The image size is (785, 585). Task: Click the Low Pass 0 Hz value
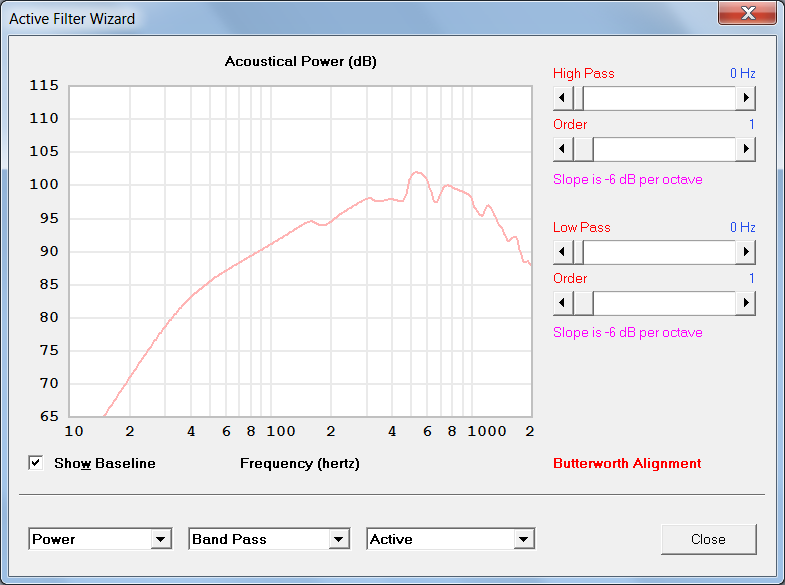click(742, 228)
